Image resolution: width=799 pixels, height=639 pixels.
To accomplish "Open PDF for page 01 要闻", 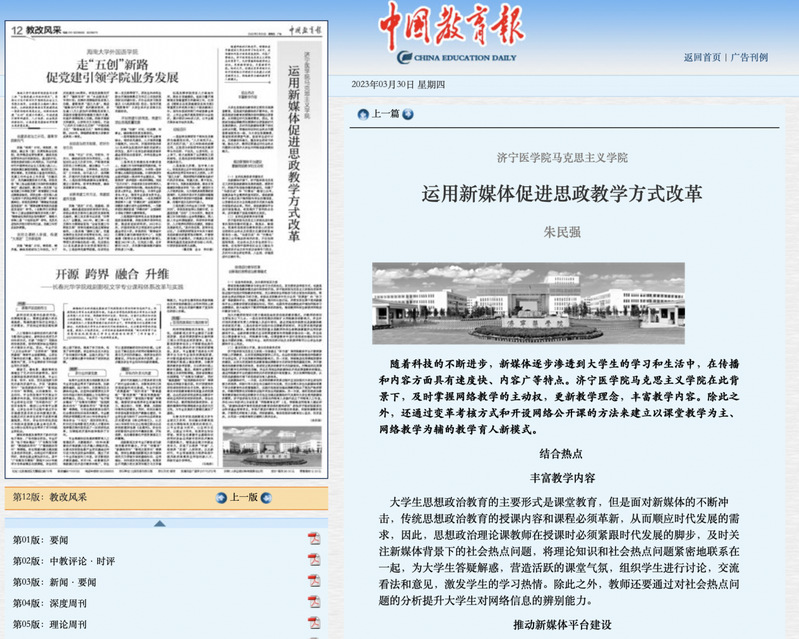I will pyautogui.click(x=313, y=539).
